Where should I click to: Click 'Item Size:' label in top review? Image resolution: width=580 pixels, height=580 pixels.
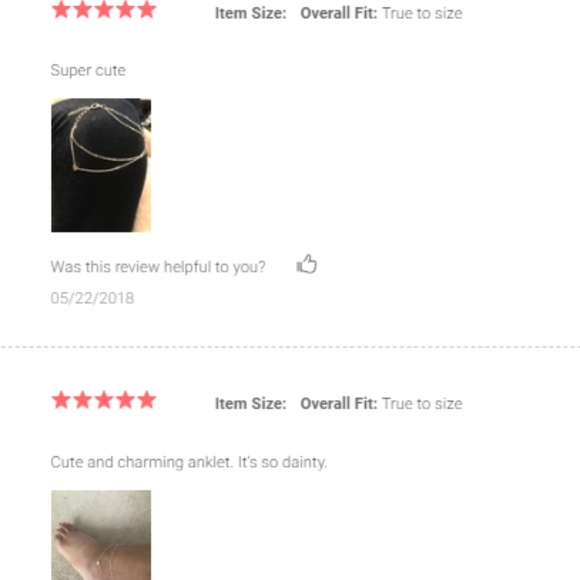point(251,13)
